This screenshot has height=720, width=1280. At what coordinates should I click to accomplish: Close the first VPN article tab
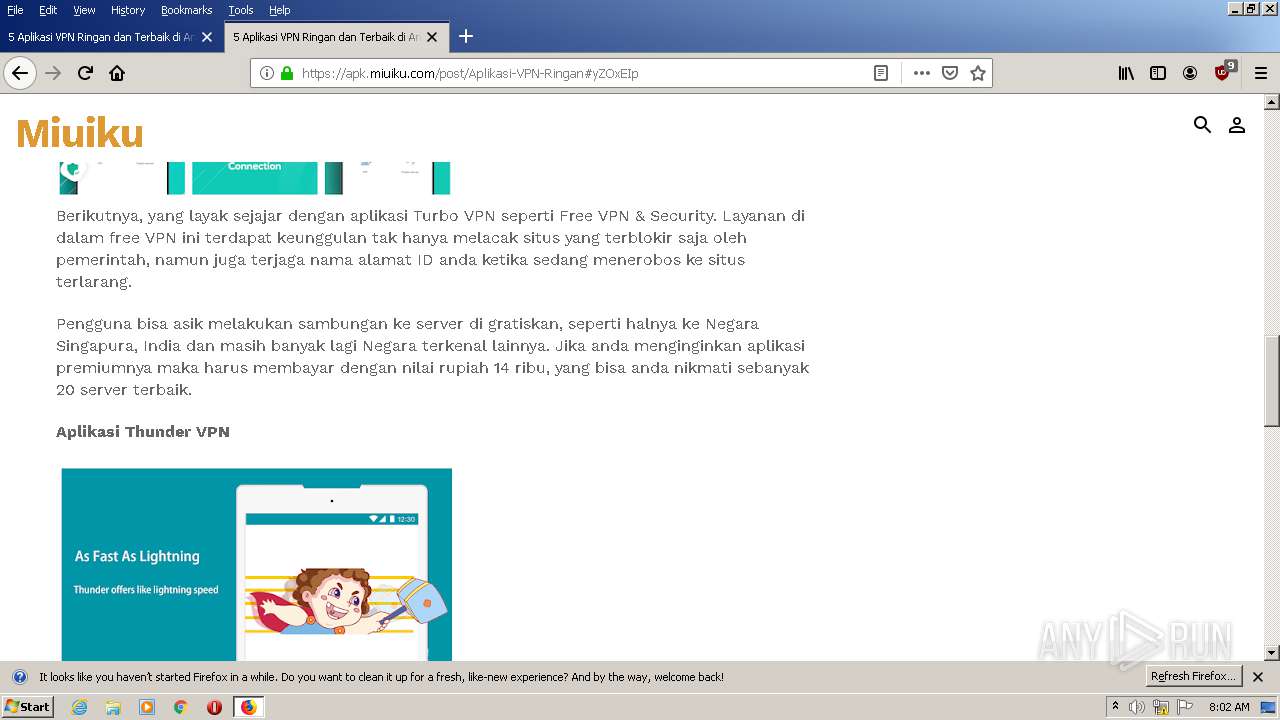(207, 37)
